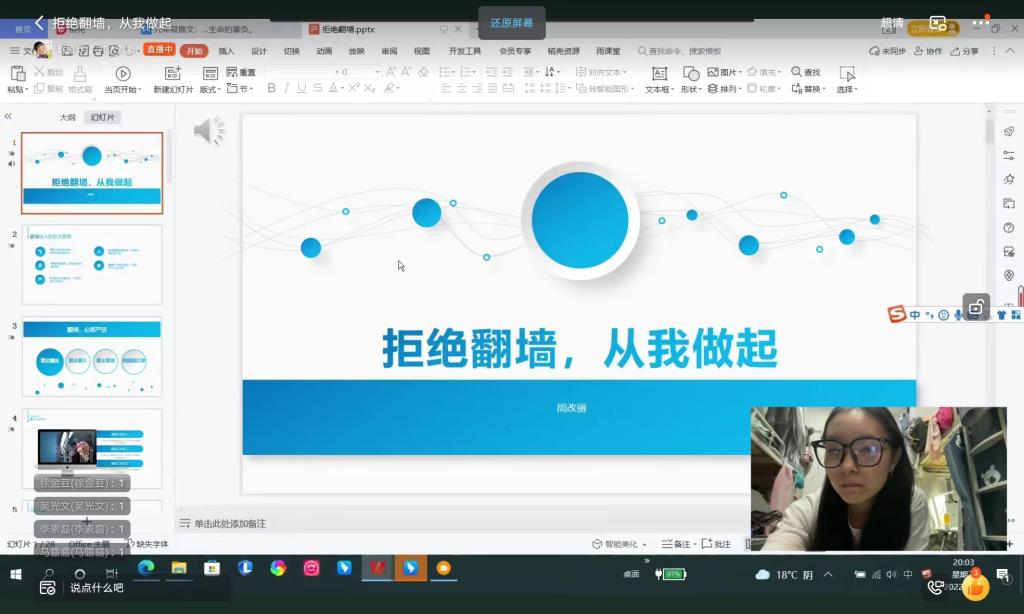1024x614 pixels.
Task: Click the increase font size icon
Action: tap(391, 72)
